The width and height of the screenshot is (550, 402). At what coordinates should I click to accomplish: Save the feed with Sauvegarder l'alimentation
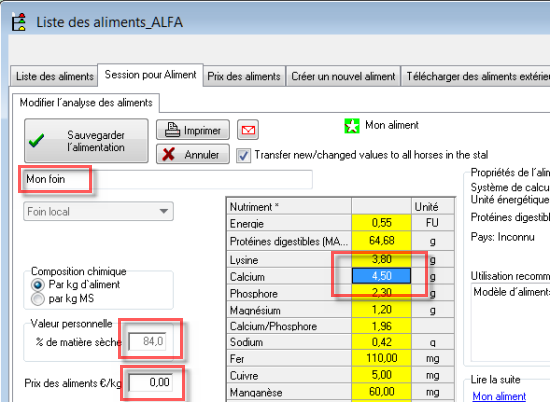[x=86, y=141]
